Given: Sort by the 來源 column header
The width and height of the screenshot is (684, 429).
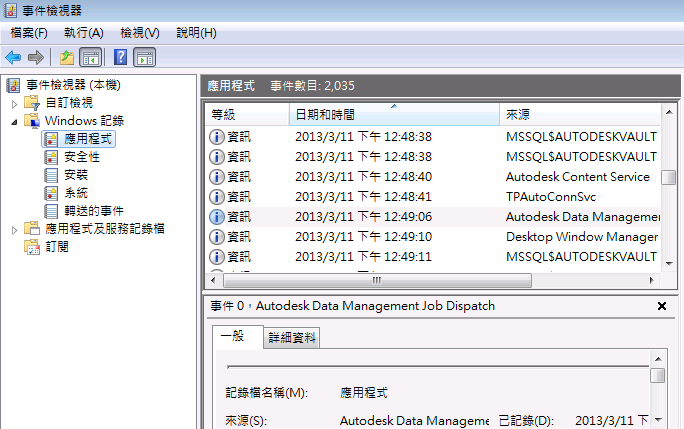Looking at the screenshot, I should [580, 115].
